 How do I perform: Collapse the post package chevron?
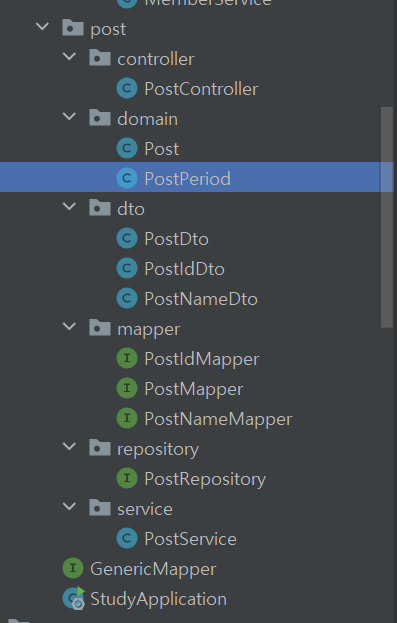pyautogui.click(x=42, y=27)
